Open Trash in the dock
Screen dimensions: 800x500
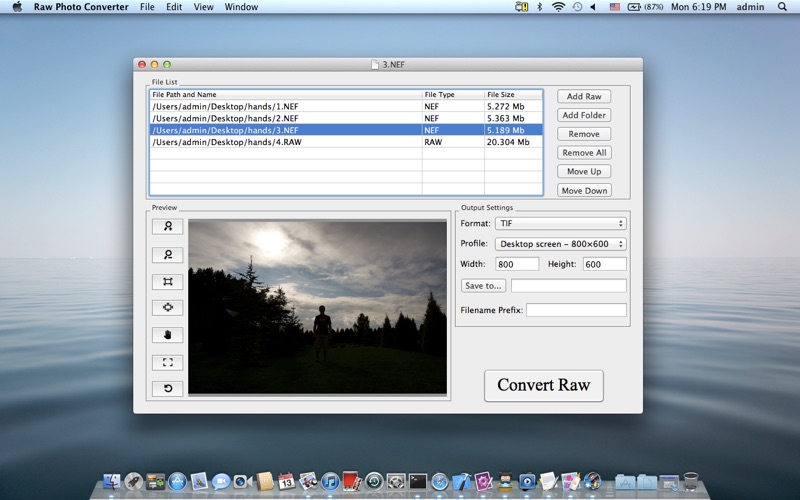coord(690,481)
